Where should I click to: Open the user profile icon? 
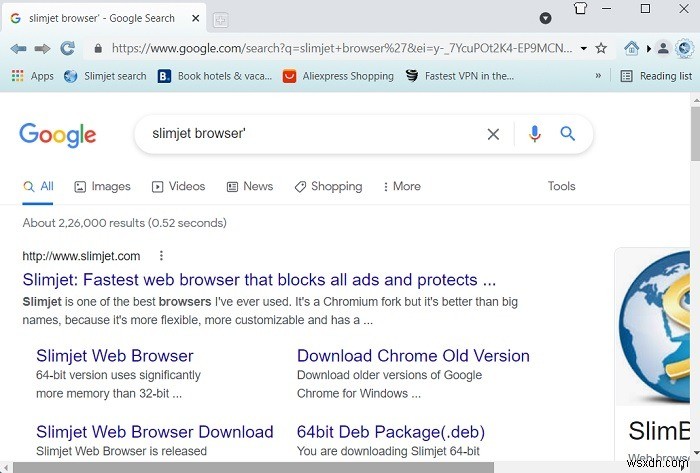tap(662, 48)
